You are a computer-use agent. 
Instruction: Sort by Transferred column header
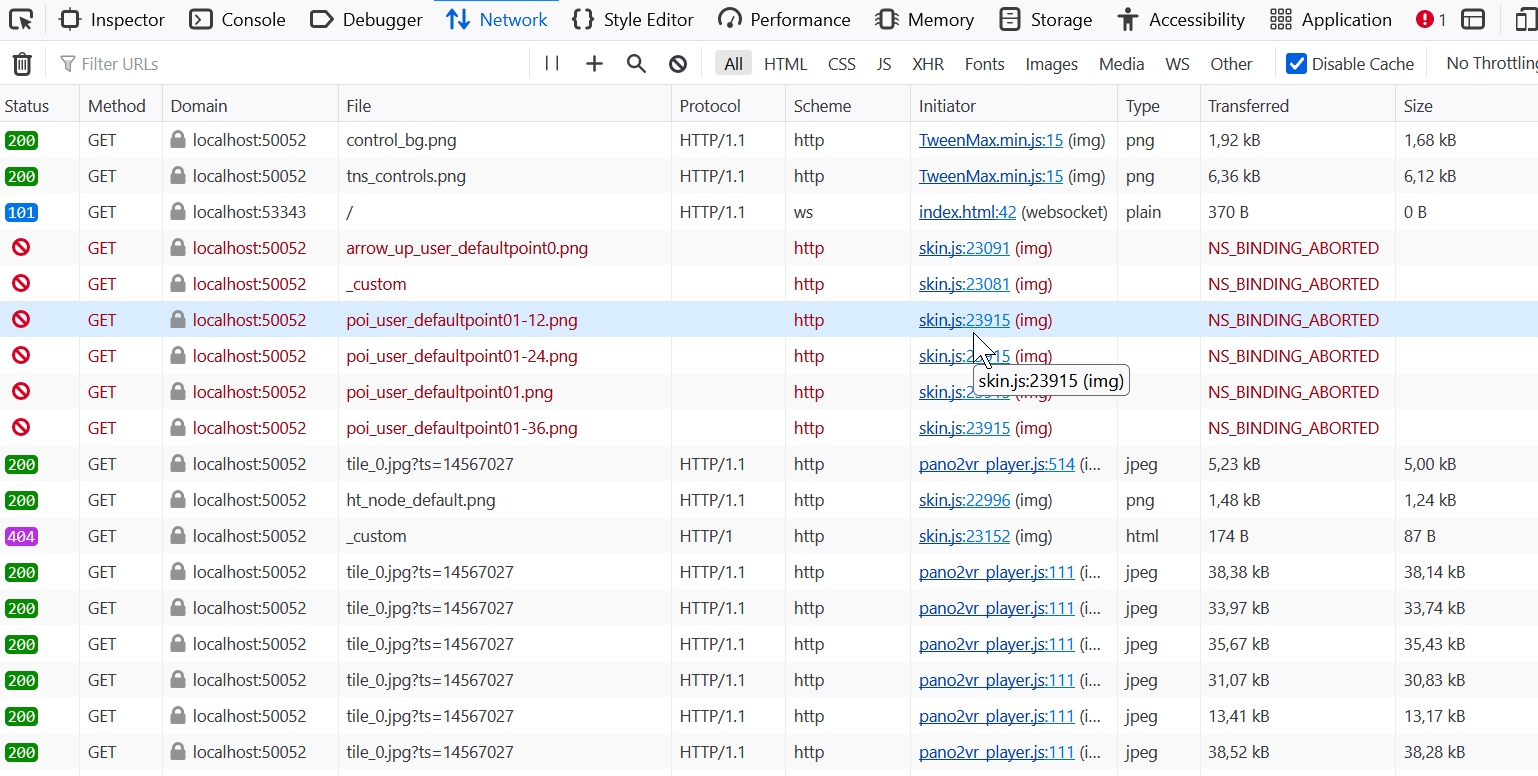[1297, 105]
